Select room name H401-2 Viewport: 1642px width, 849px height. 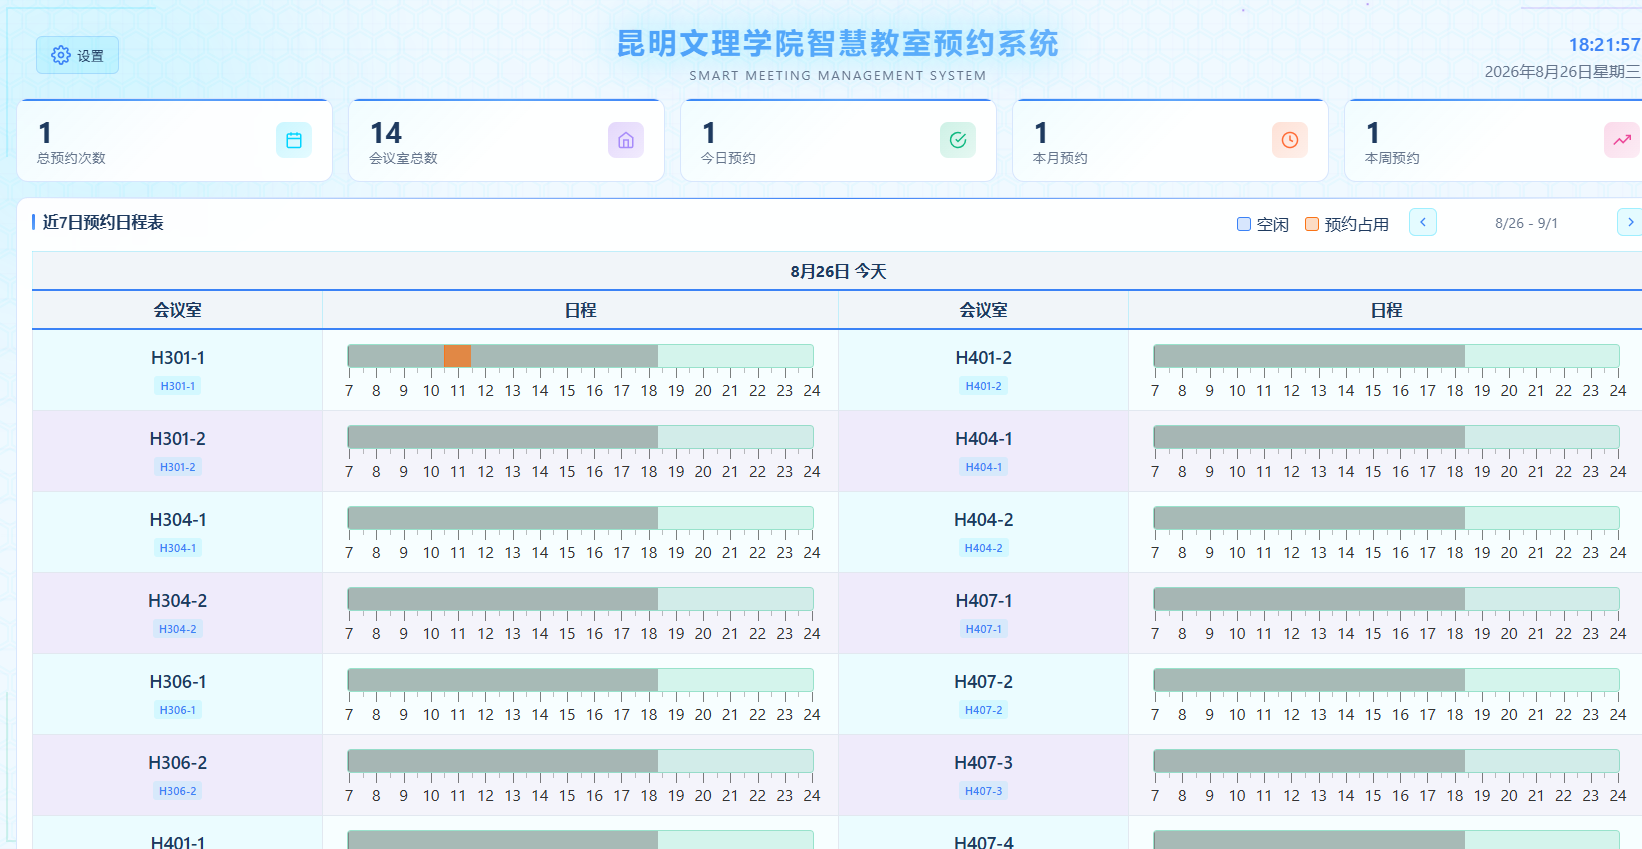coord(984,358)
